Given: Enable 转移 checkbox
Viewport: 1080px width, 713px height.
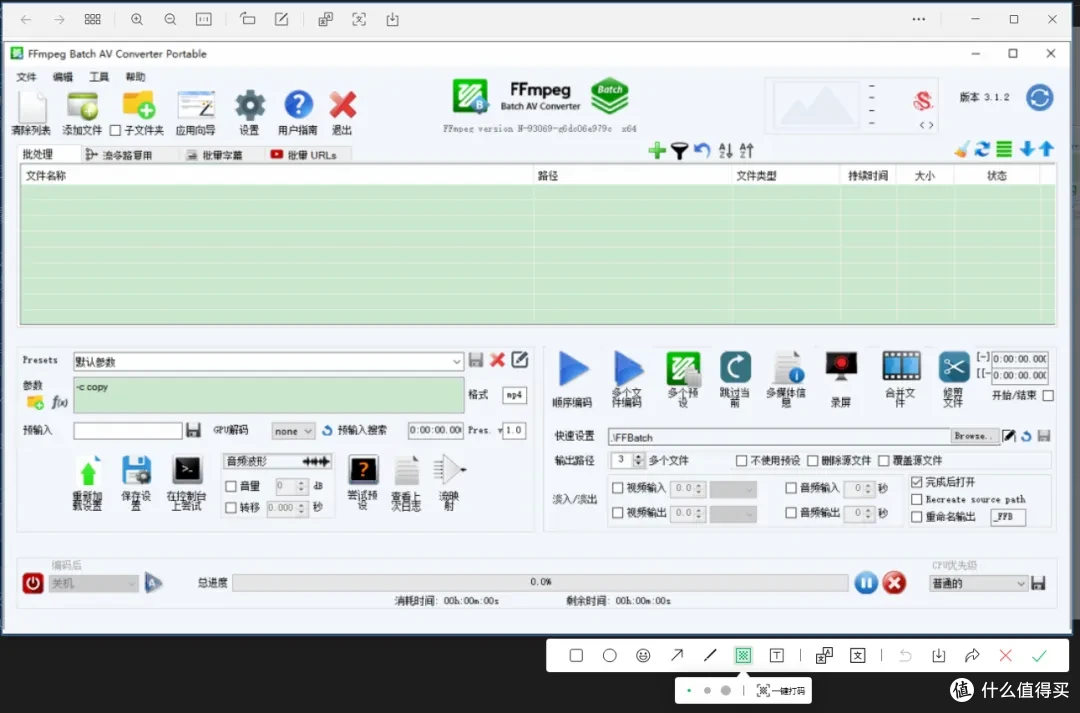Looking at the screenshot, I should [x=231, y=508].
